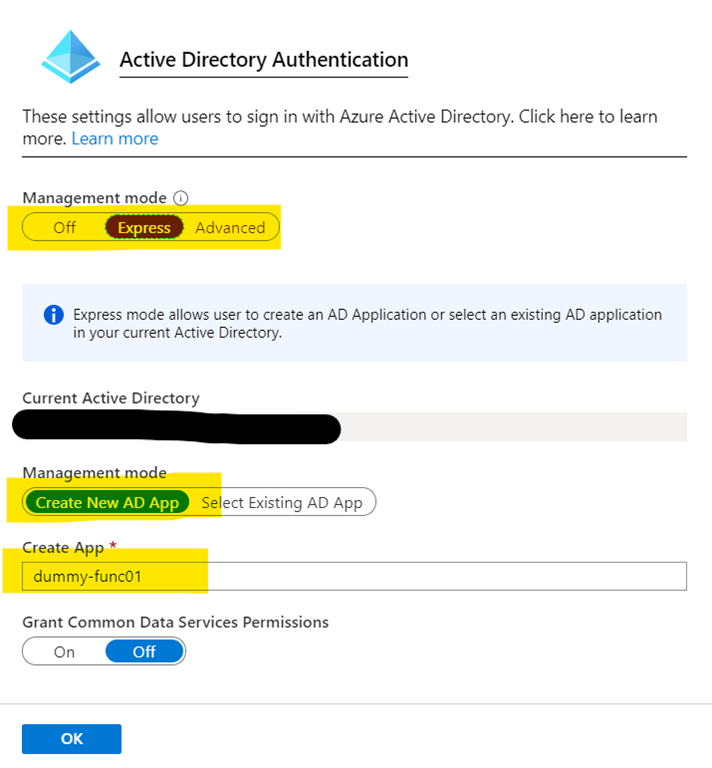Click the Express mode information banner text
The image size is (712, 768).
[x=367, y=323]
